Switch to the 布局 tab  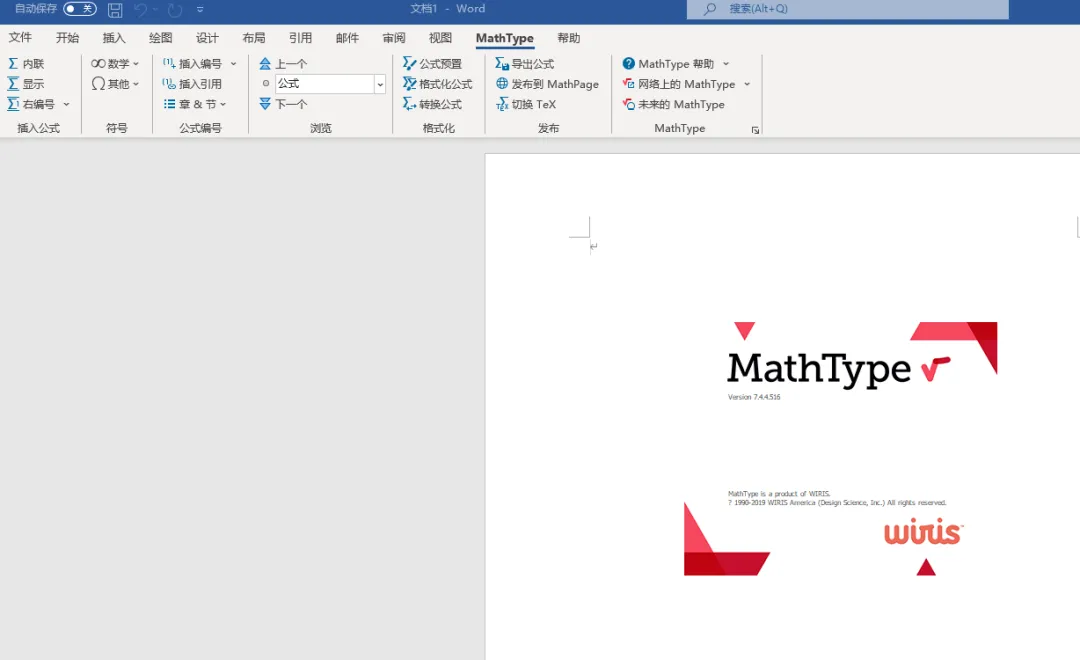[253, 38]
